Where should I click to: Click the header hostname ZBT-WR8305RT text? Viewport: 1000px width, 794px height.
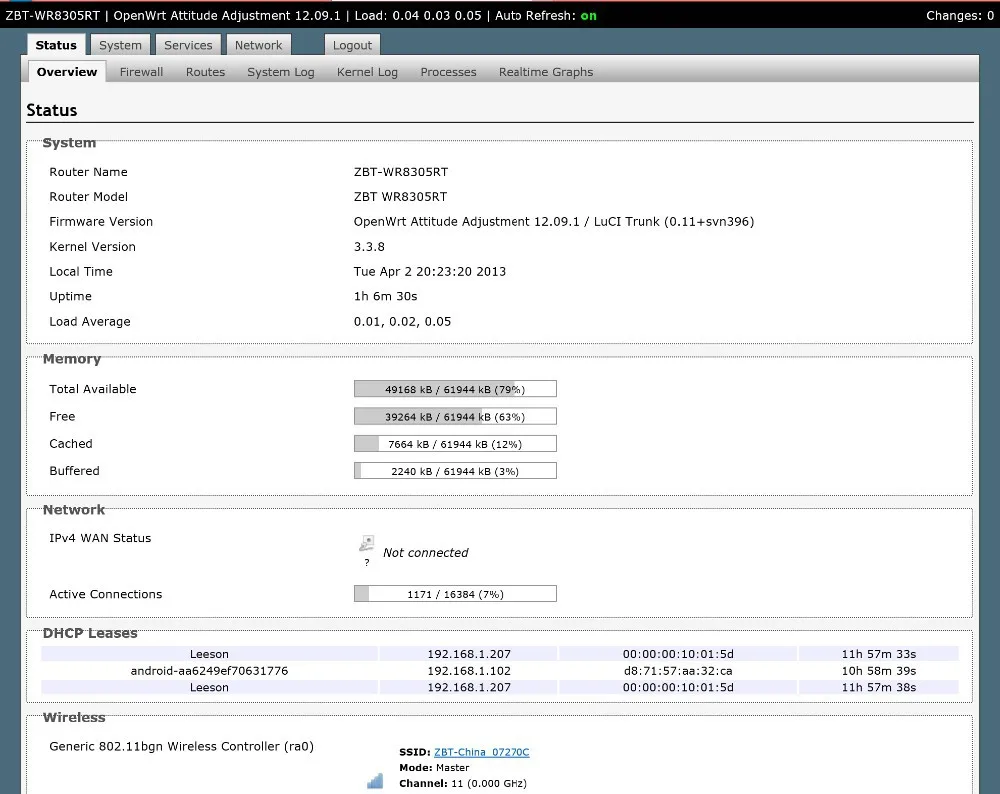point(52,15)
